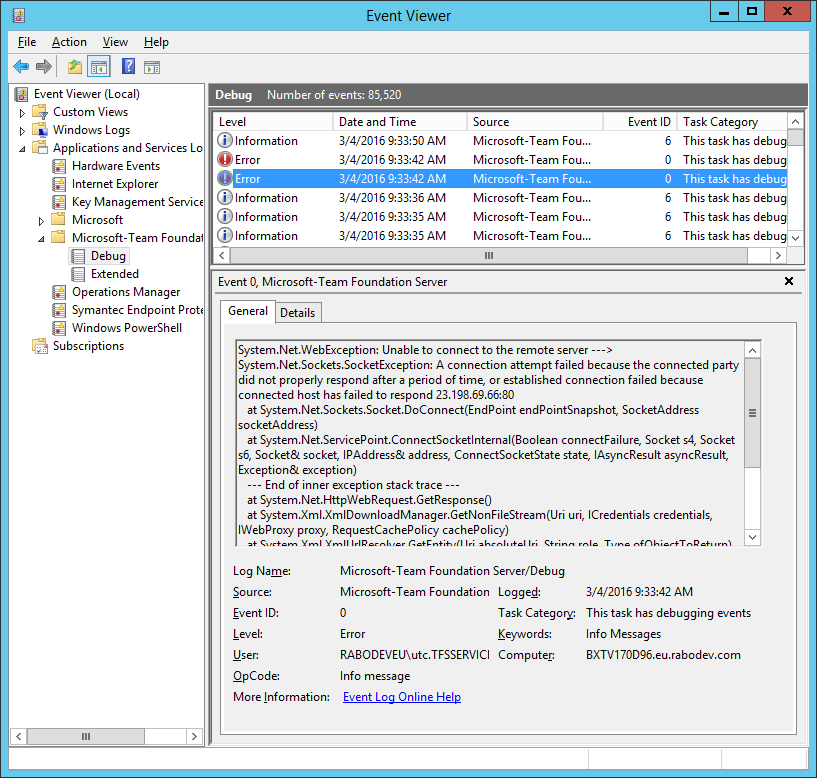
Task: Select the Operations Manager log
Action: click(126, 292)
